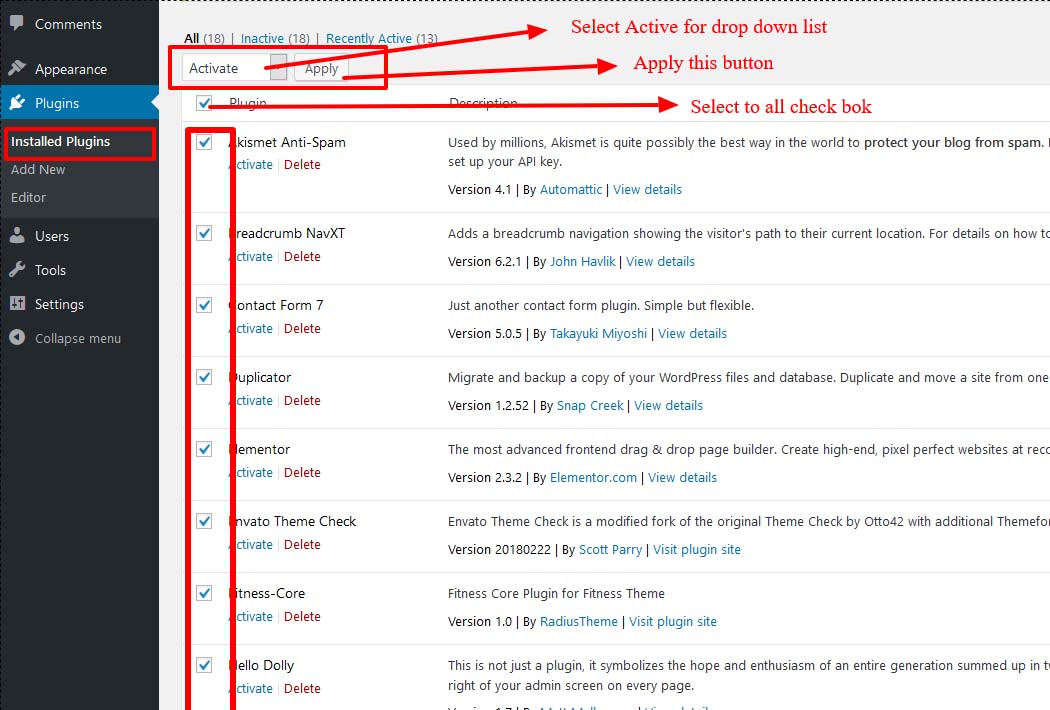Open the plugin Editor submenu item

point(28,198)
